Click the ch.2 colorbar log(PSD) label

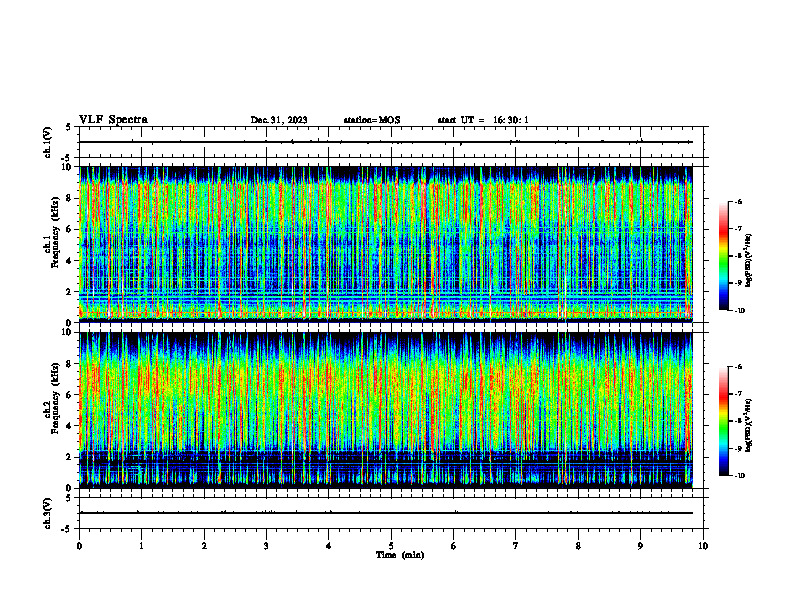coord(749,425)
